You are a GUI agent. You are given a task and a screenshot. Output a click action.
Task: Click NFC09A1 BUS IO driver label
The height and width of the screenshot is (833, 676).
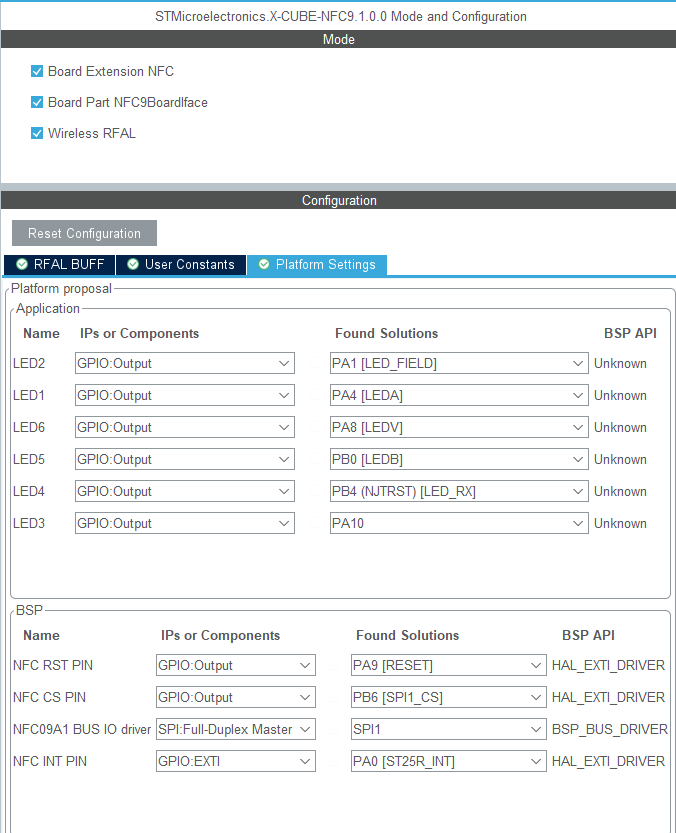(x=82, y=729)
